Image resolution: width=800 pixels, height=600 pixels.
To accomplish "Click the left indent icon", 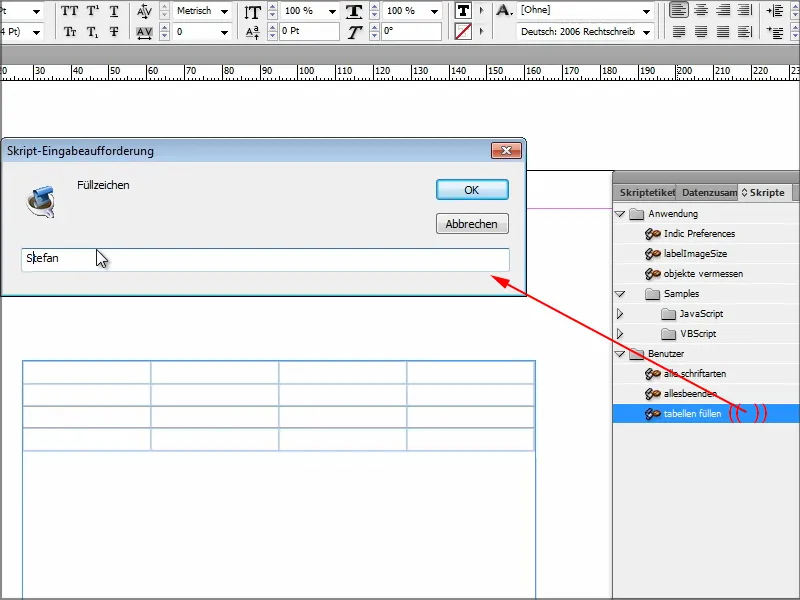I will 775,11.
